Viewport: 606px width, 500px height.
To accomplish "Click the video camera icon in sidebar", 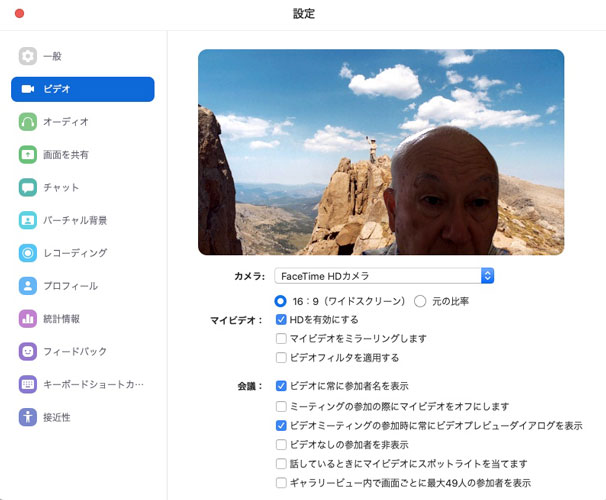I will pos(28,89).
